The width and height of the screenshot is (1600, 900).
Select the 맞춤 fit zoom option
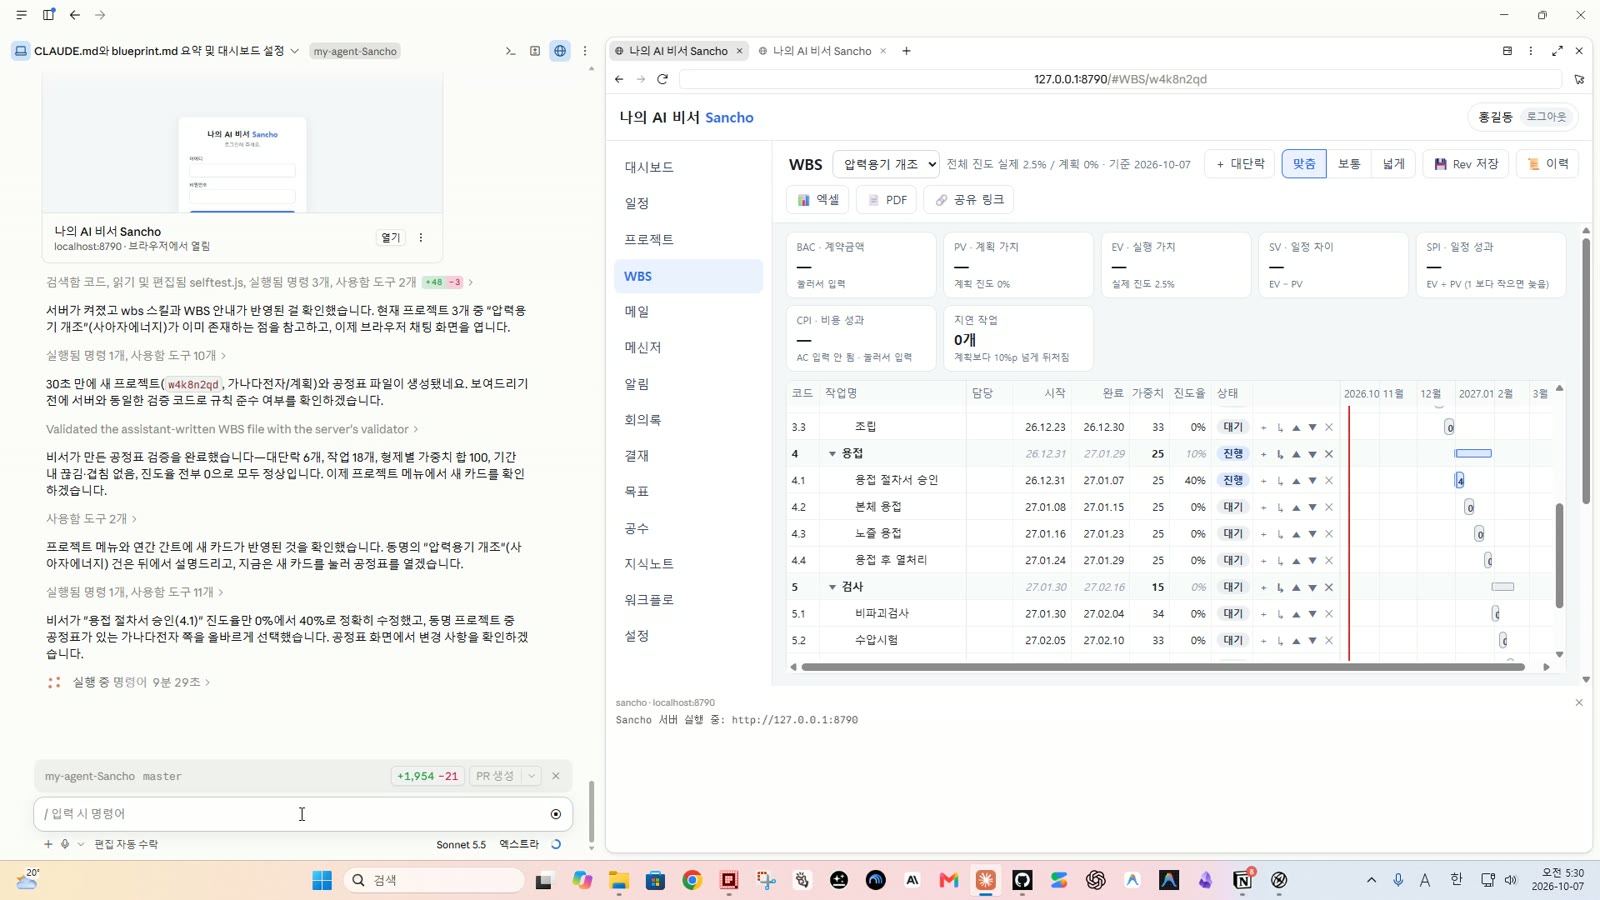(1304, 164)
